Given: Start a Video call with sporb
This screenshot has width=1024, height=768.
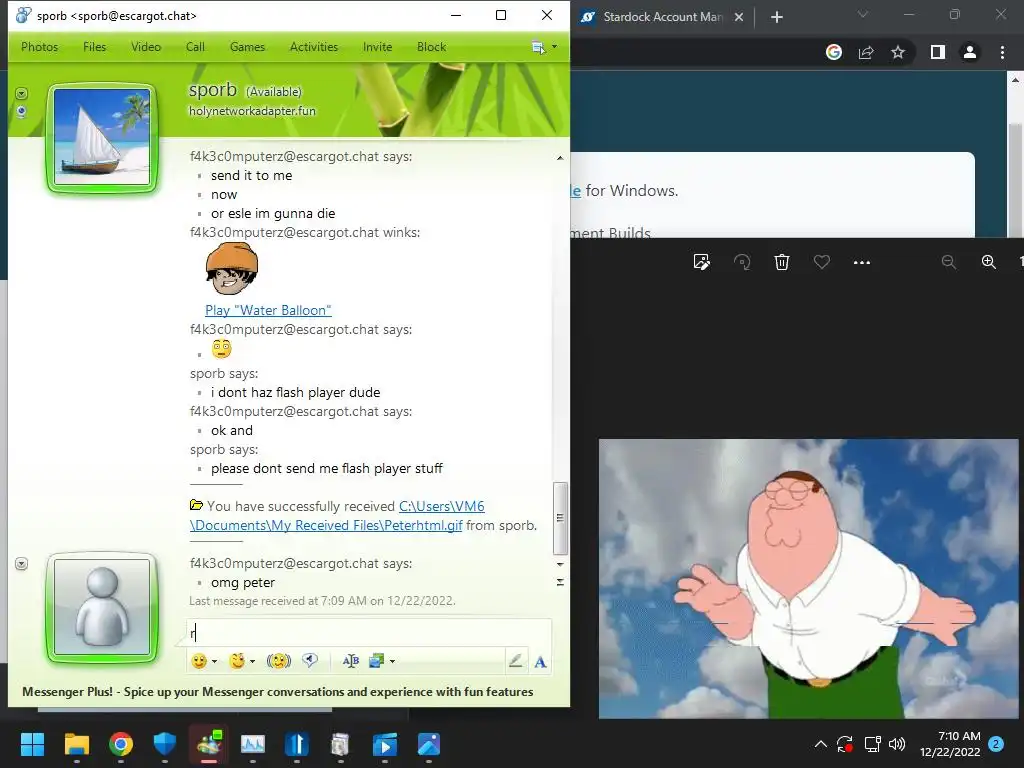Looking at the screenshot, I should pyautogui.click(x=146, y=47).
